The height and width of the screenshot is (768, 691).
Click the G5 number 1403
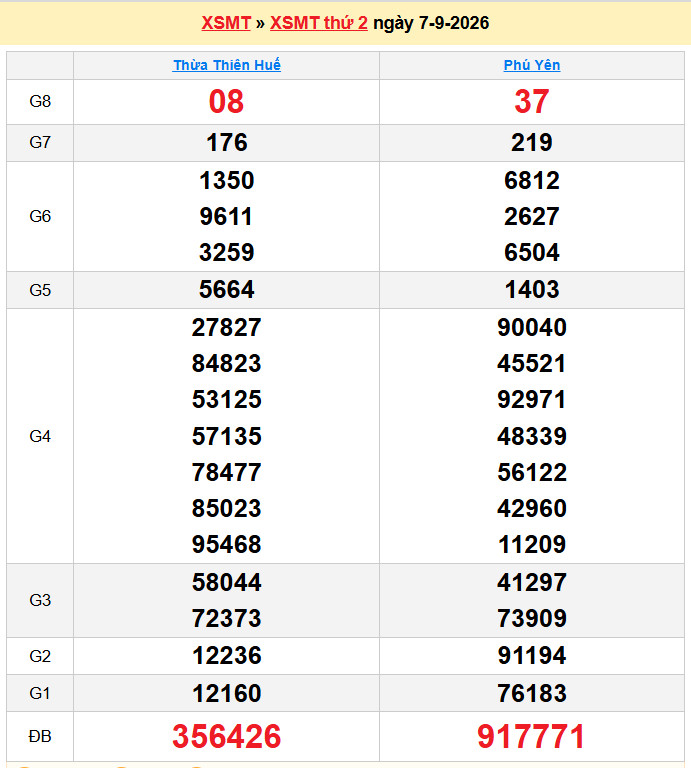532,289
